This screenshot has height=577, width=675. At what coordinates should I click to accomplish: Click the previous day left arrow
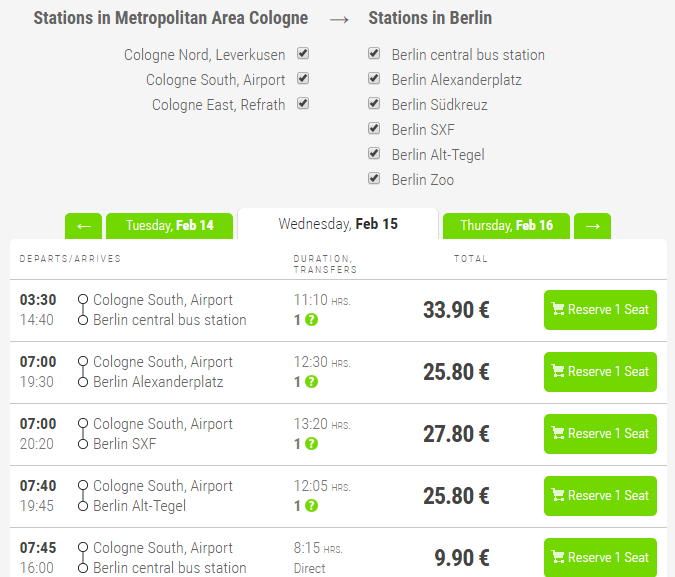tap(84, 226)
